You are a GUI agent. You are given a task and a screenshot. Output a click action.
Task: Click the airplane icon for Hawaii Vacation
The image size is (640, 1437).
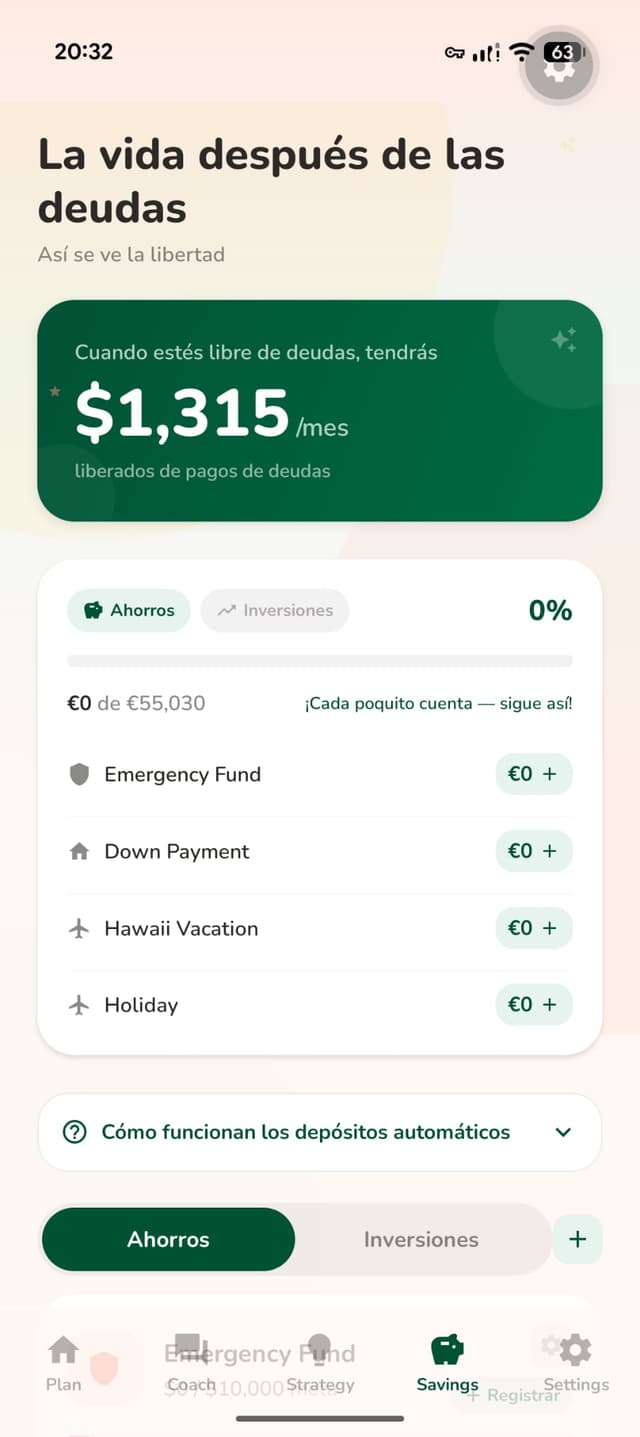[x=81, y=928]
